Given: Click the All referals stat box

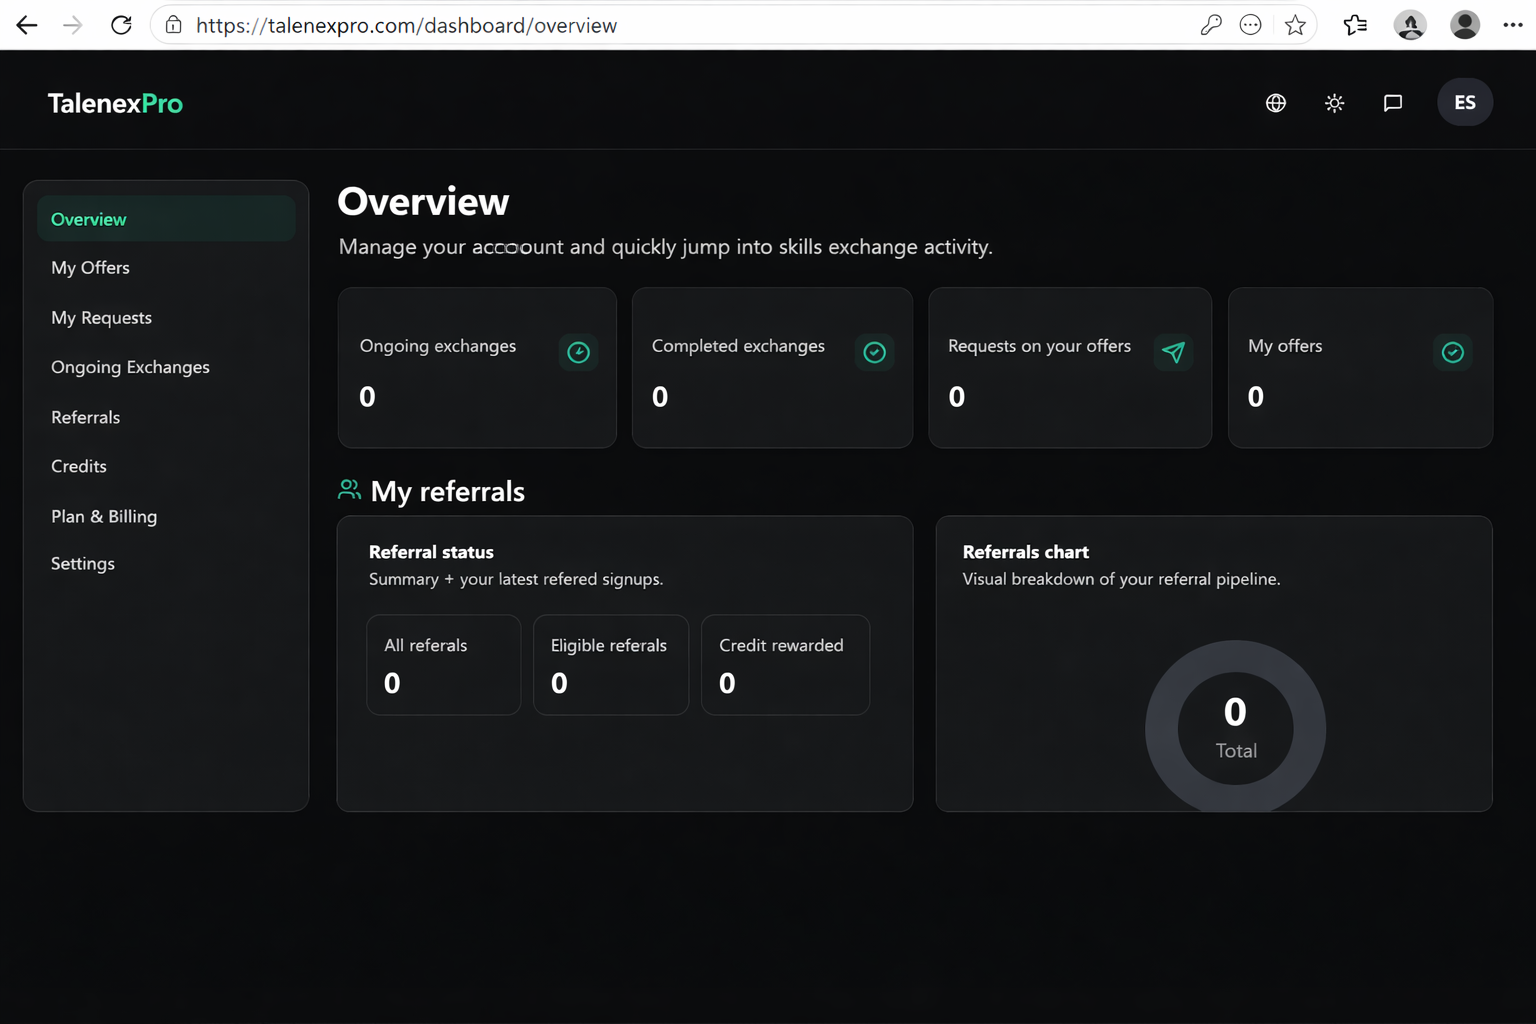Looking at the screenshot, I should click(444, 665).
